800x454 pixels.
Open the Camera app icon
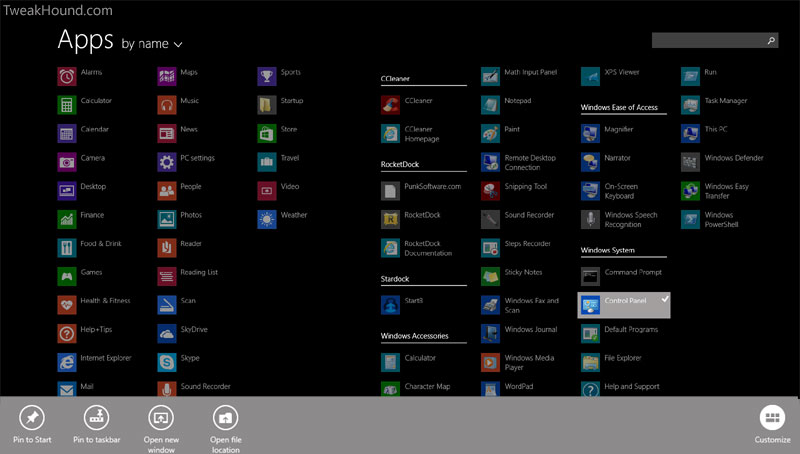coord(67,162)
